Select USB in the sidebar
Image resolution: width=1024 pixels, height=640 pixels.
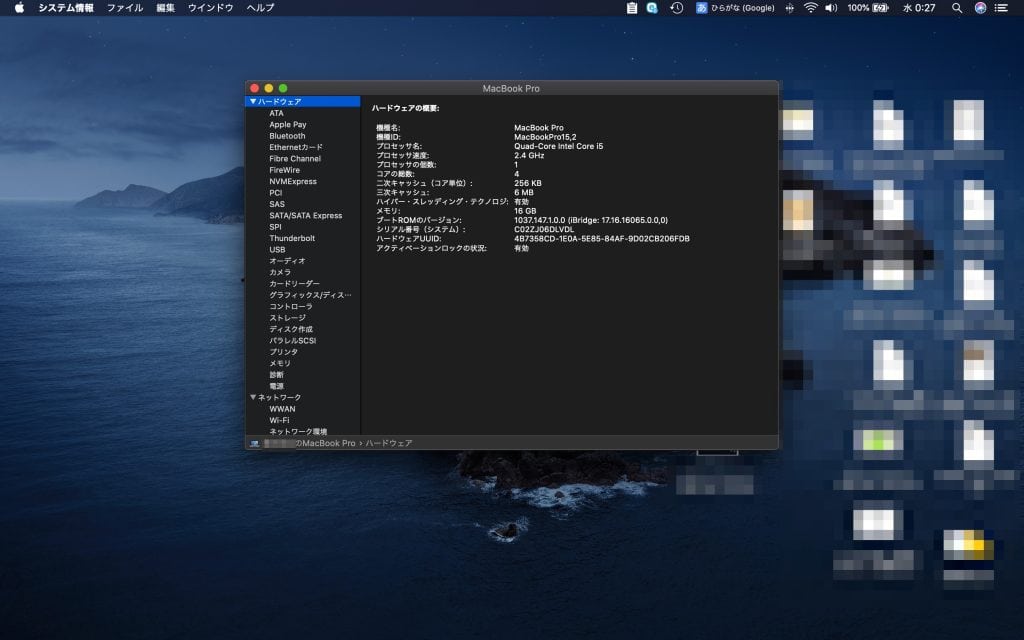[277, 249]
